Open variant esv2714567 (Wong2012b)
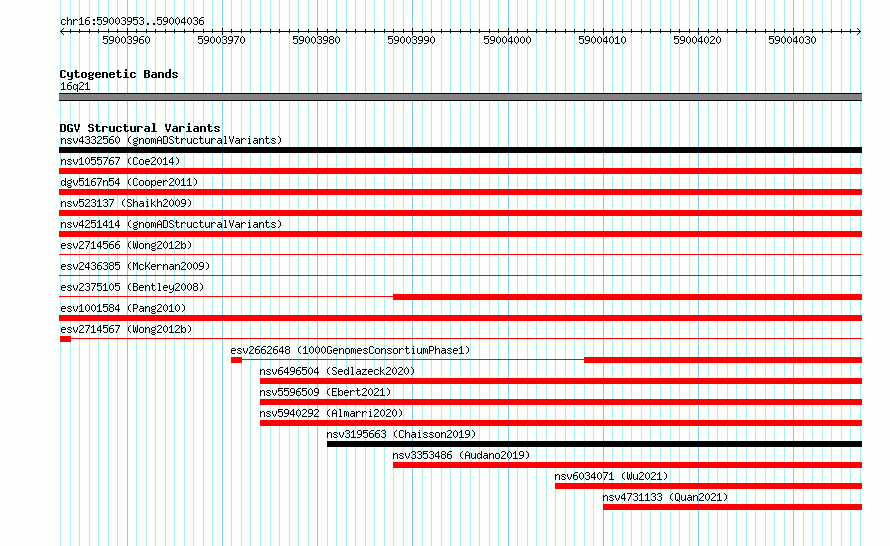The width and height of the screenshot is (890, 546). click(x=126, y=329)
